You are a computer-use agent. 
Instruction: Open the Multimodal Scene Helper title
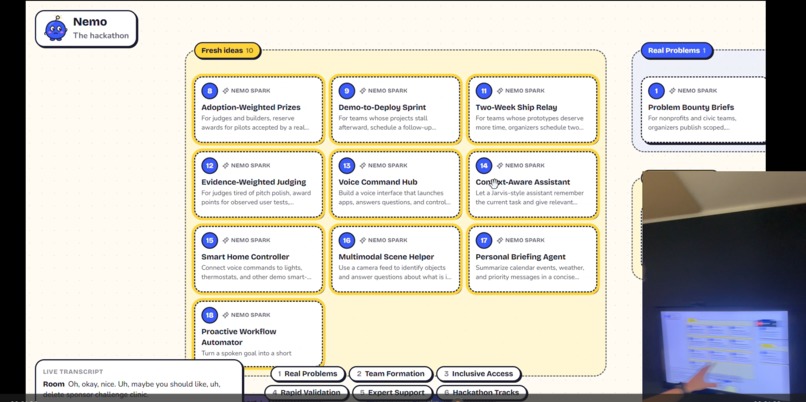[386, 257]
